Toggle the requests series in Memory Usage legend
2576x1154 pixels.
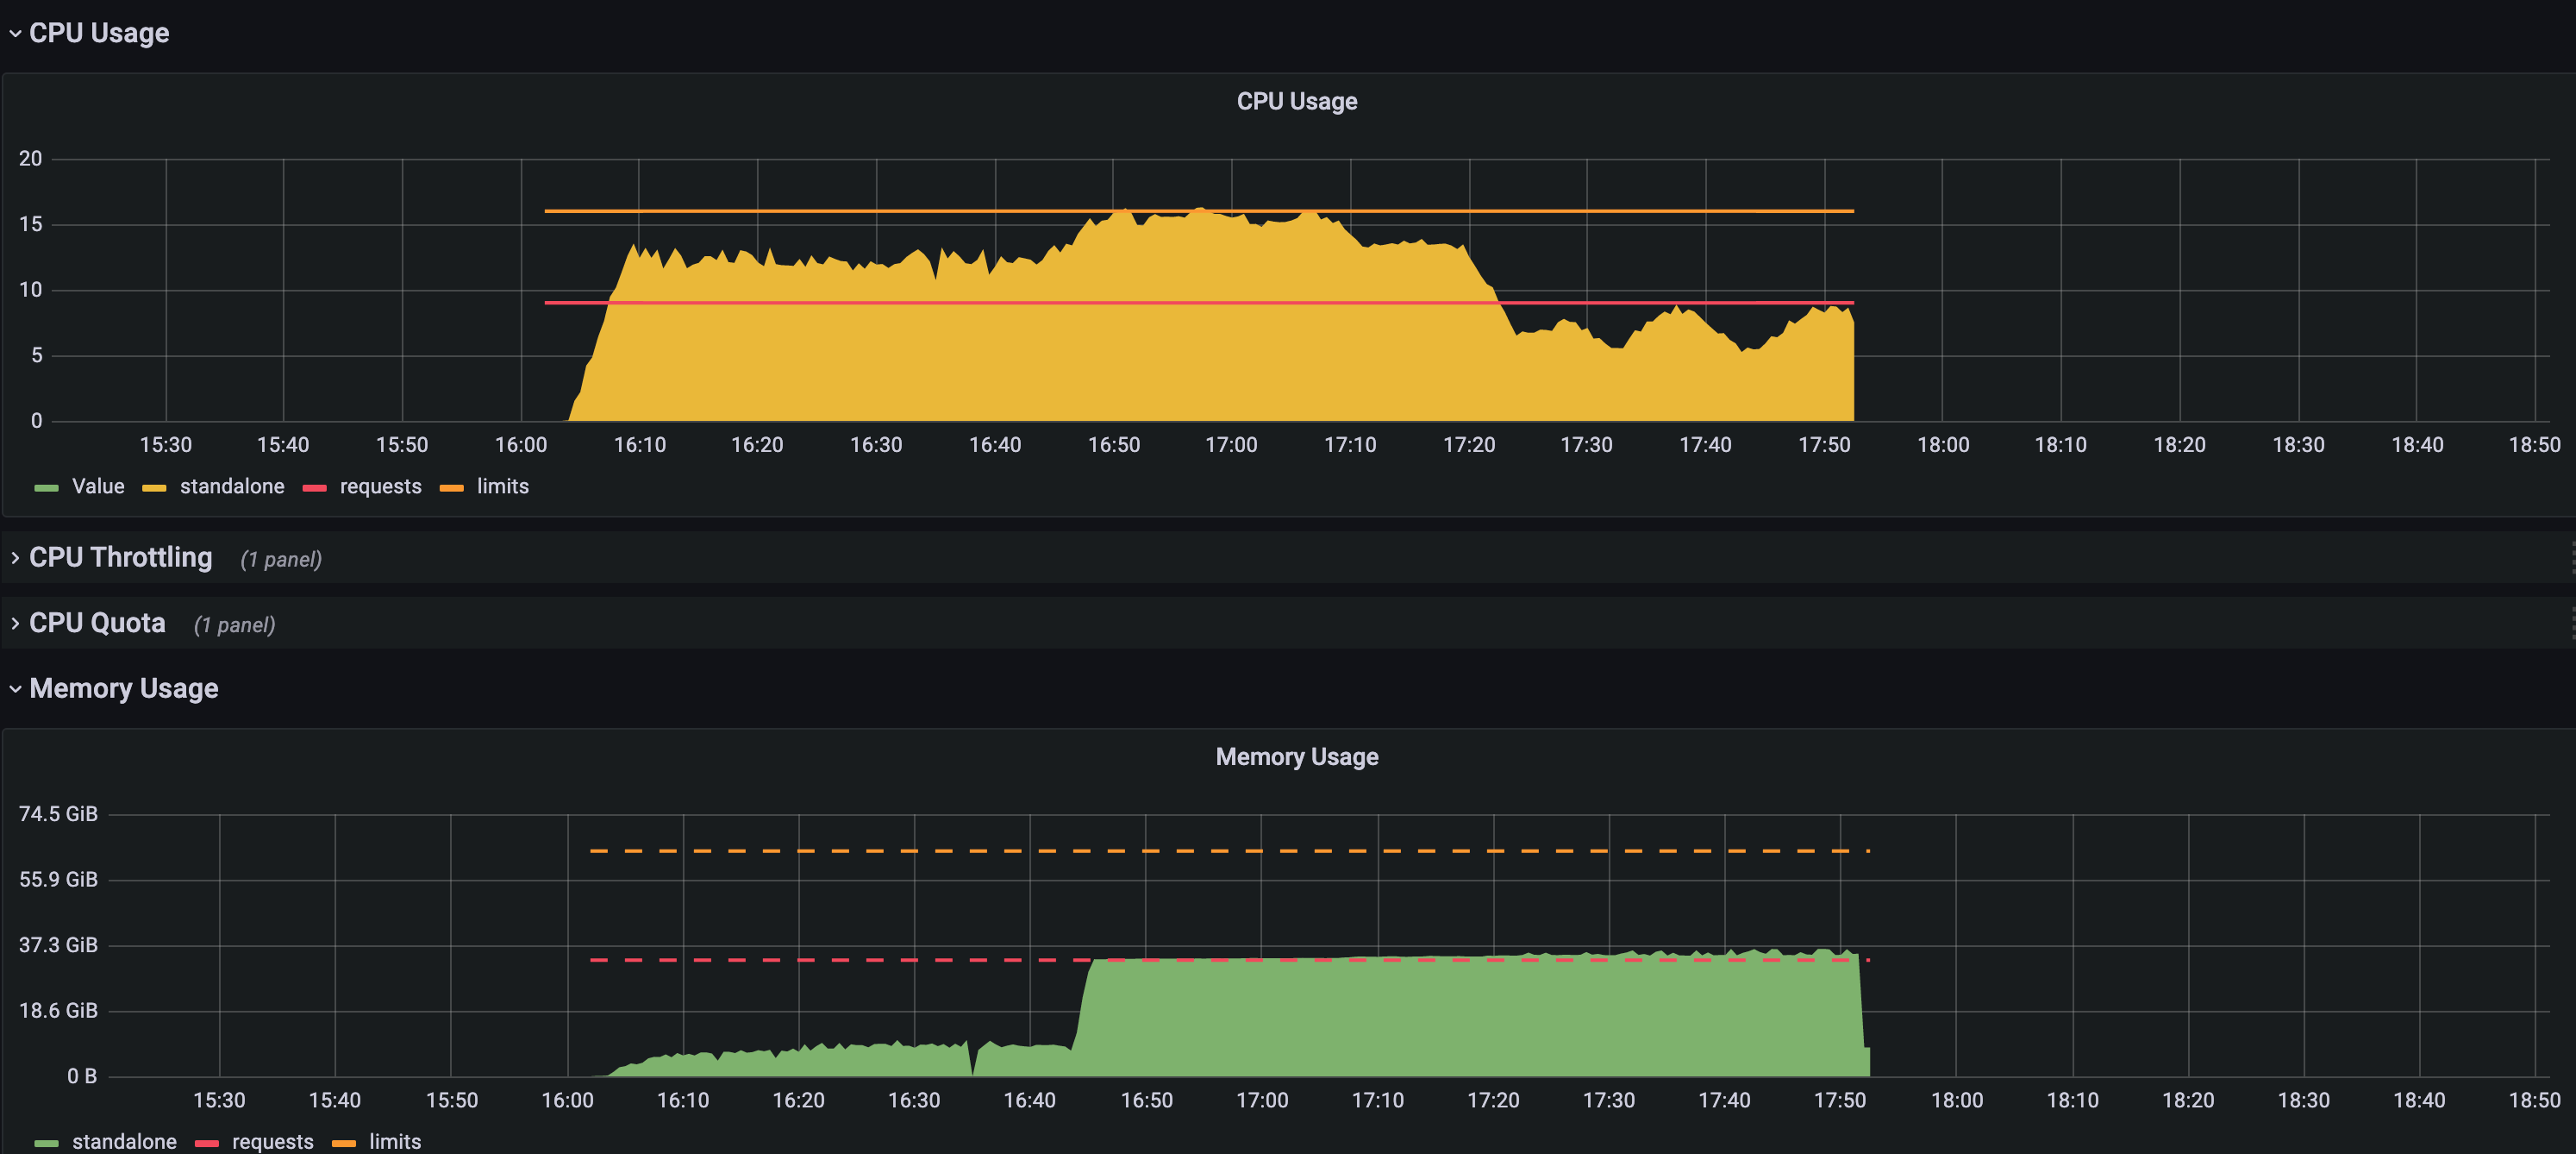pyautogui.click(x=272, y=1142)
